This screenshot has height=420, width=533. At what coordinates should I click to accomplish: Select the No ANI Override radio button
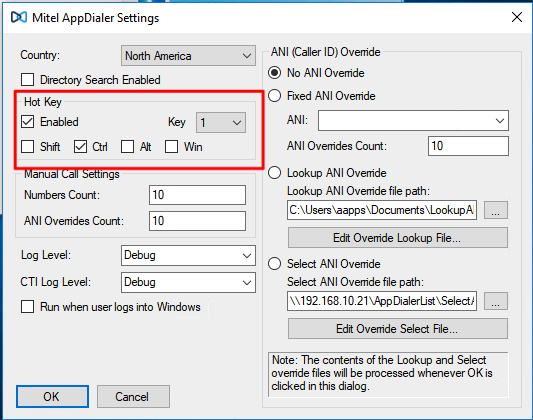click(x=275, y=73)
